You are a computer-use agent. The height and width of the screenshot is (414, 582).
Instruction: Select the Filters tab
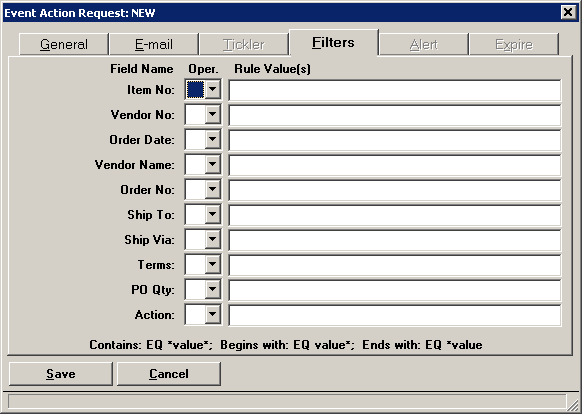[x=334, y=43]
